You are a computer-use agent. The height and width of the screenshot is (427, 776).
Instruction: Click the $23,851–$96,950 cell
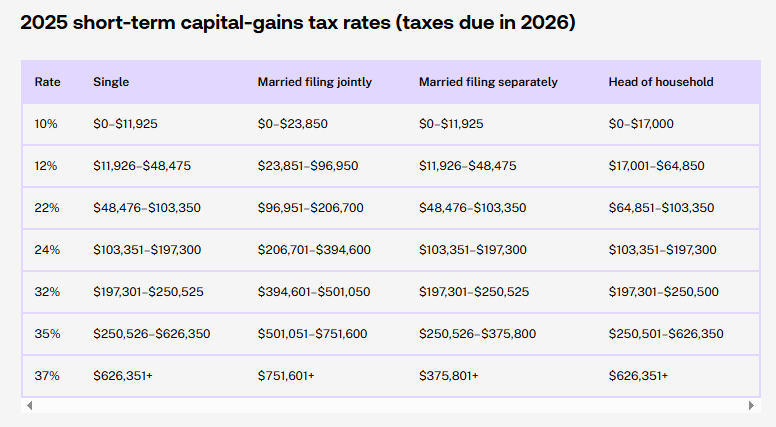[x=308, y=166]
